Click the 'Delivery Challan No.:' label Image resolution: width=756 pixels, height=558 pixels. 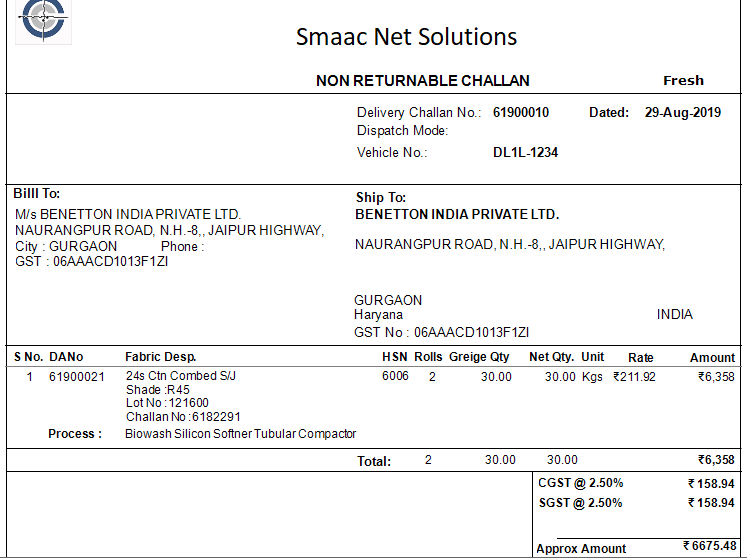(419, 112)
